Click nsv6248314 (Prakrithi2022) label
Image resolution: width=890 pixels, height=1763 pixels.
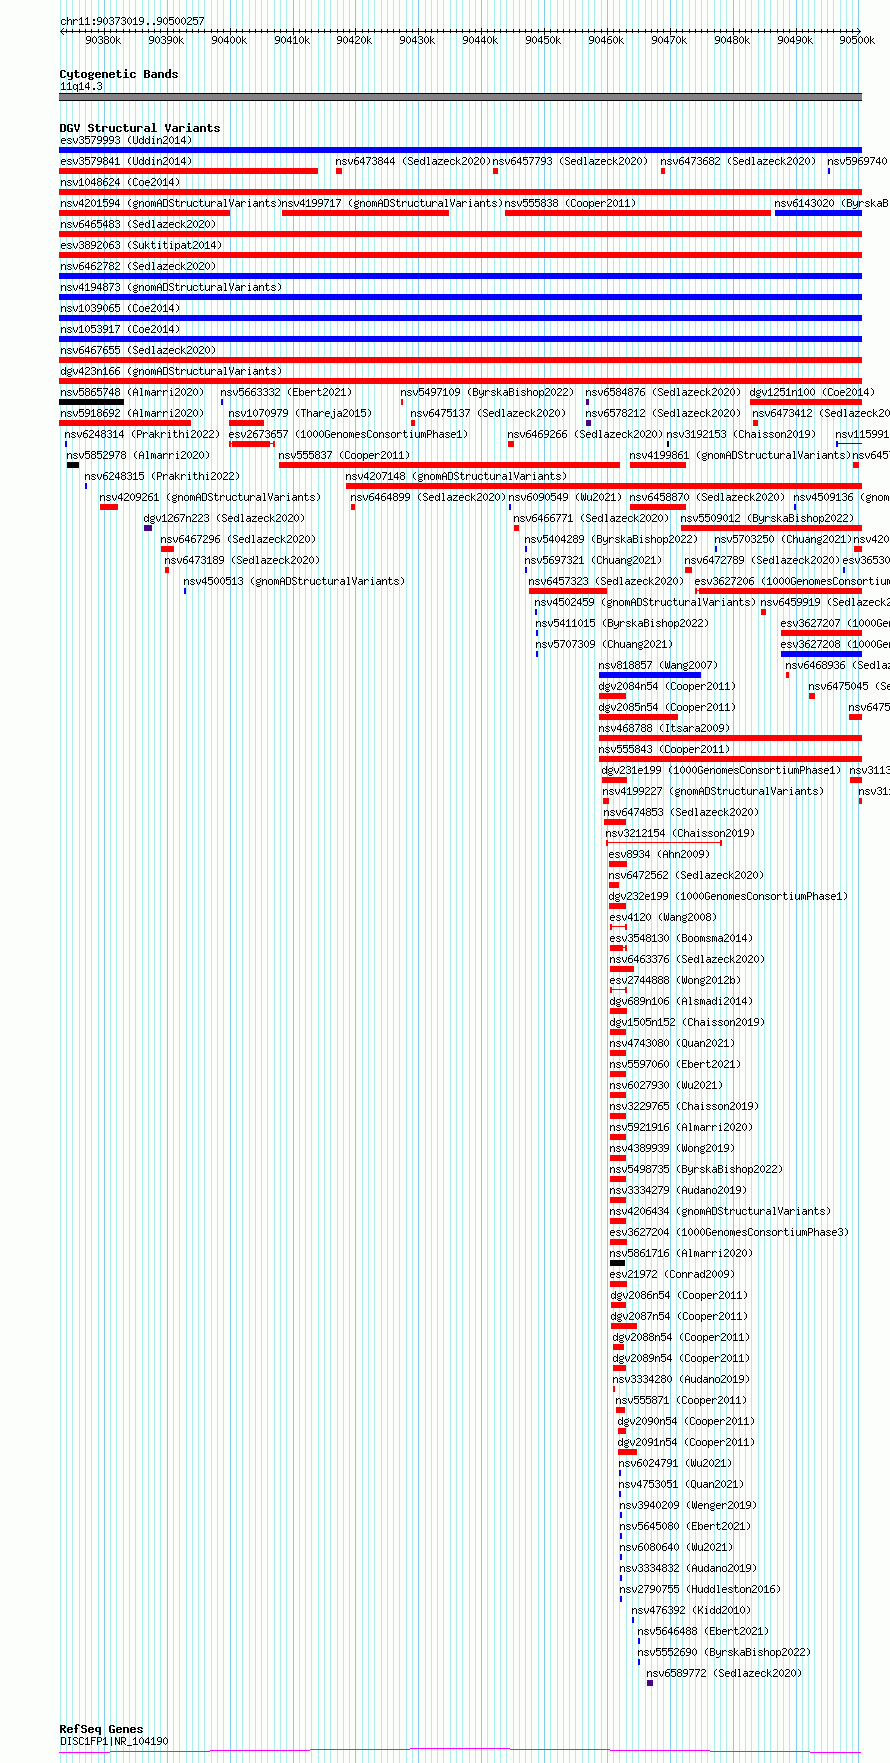click(142, 434)
